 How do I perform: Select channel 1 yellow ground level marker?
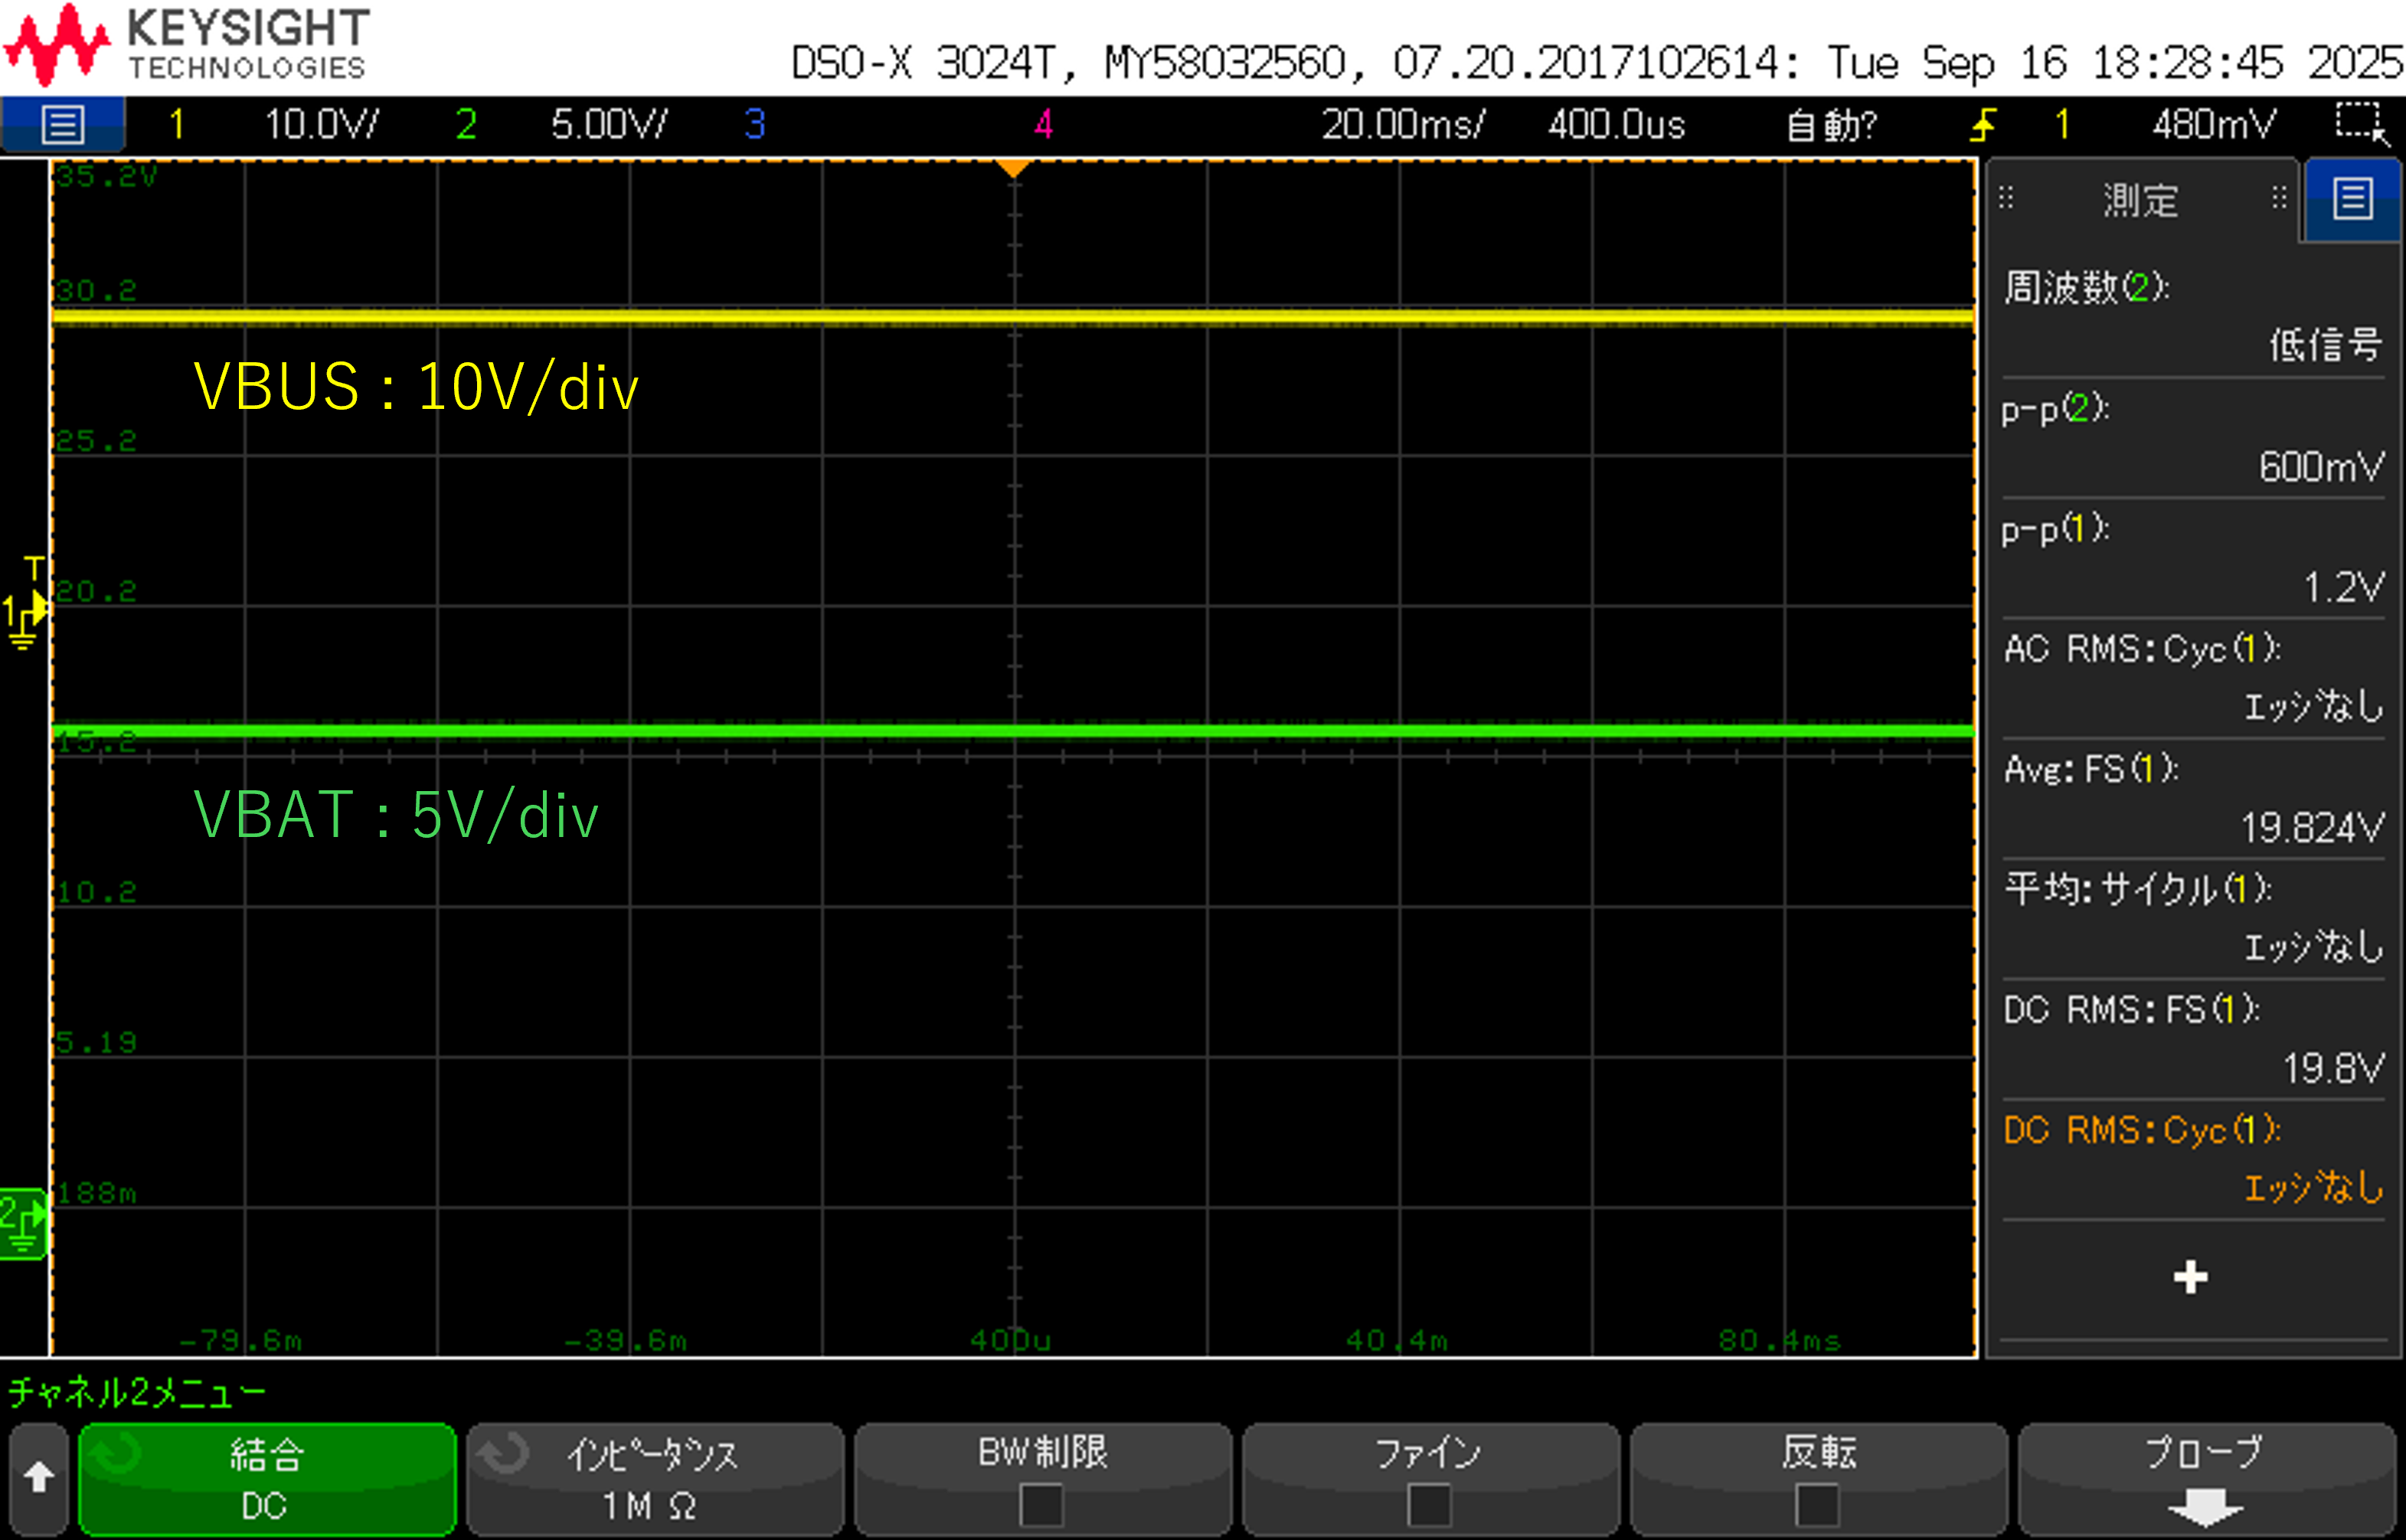pos(24,610)
